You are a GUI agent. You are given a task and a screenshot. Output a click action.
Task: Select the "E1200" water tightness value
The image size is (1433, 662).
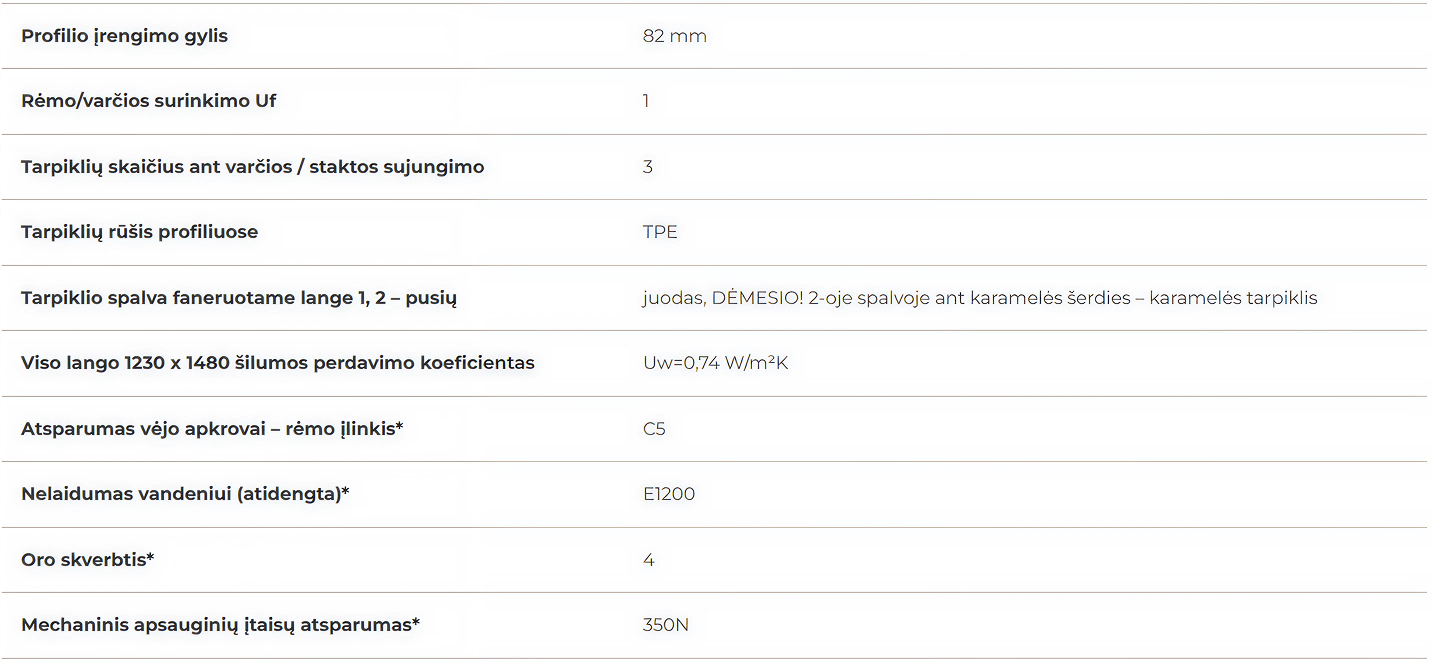[x=668, y=494]
